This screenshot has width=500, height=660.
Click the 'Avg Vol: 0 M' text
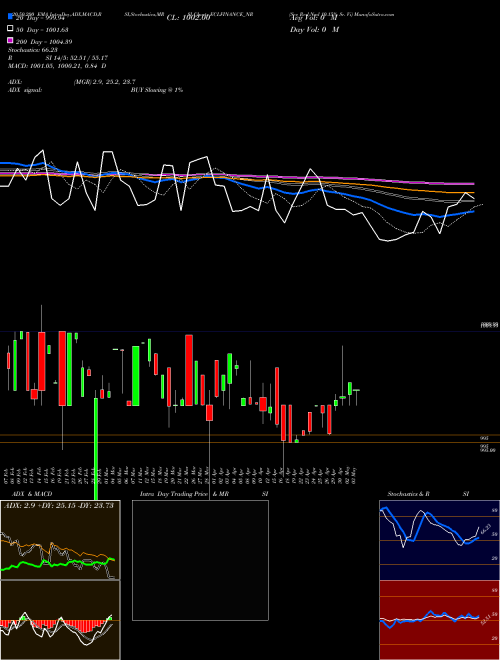314,18
